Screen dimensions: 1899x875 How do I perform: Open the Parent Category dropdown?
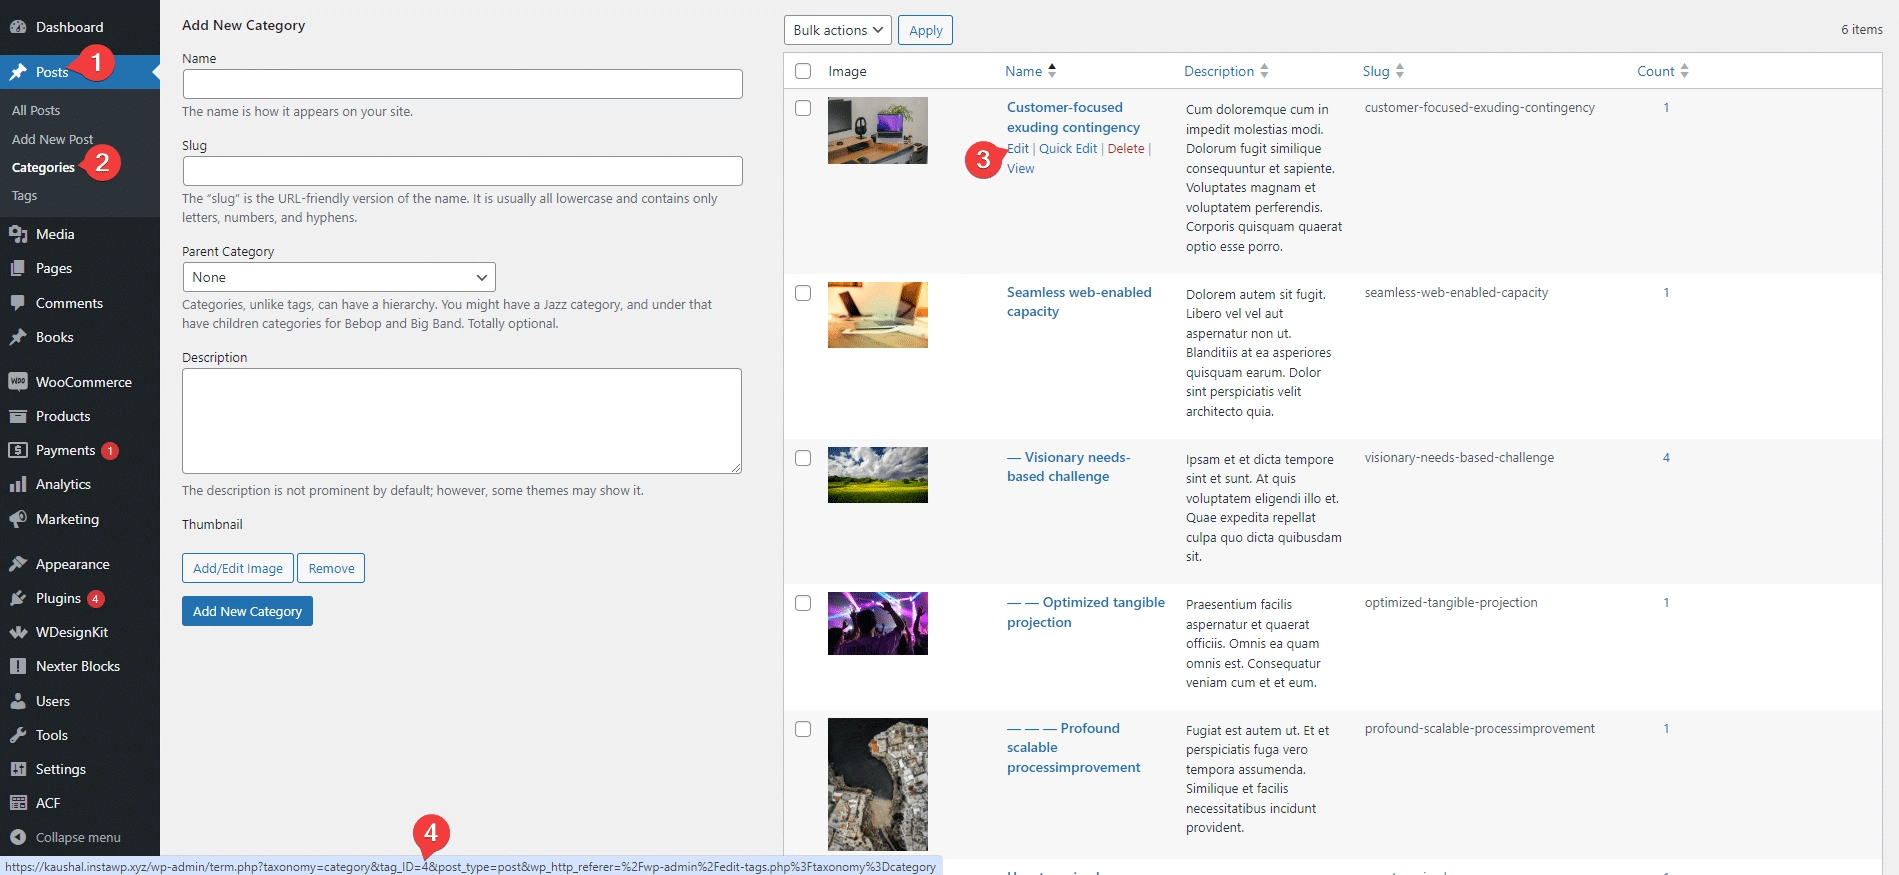coord(339,277)
